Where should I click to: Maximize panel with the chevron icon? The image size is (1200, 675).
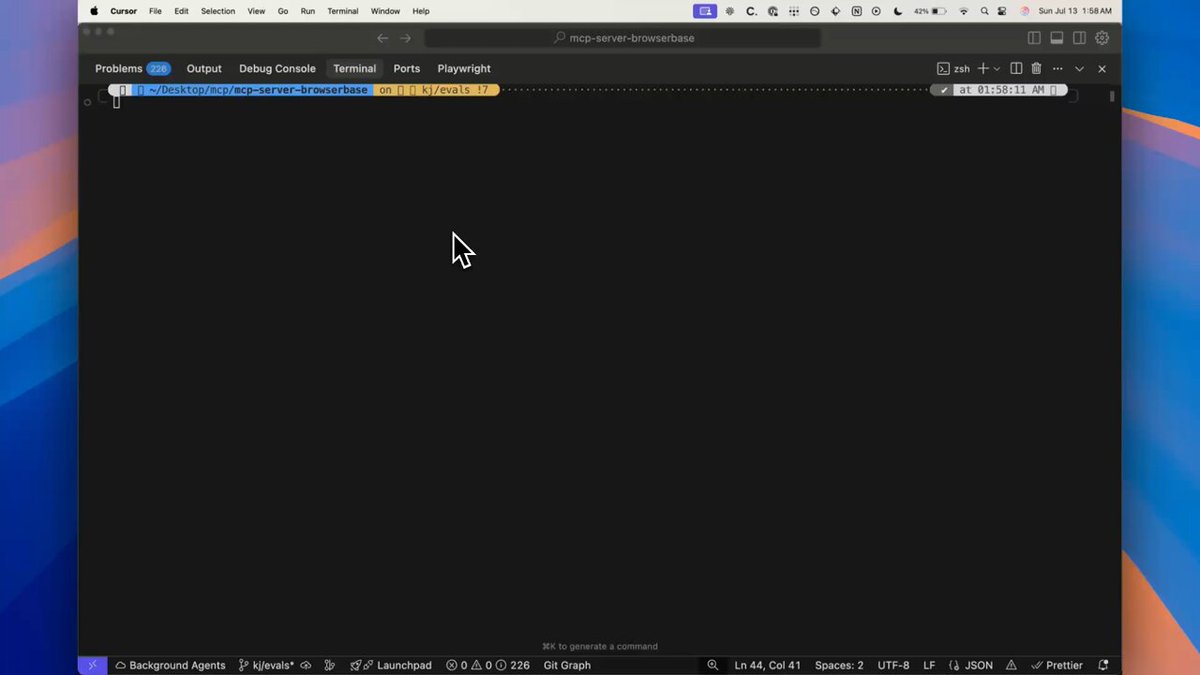point(1079,69)
